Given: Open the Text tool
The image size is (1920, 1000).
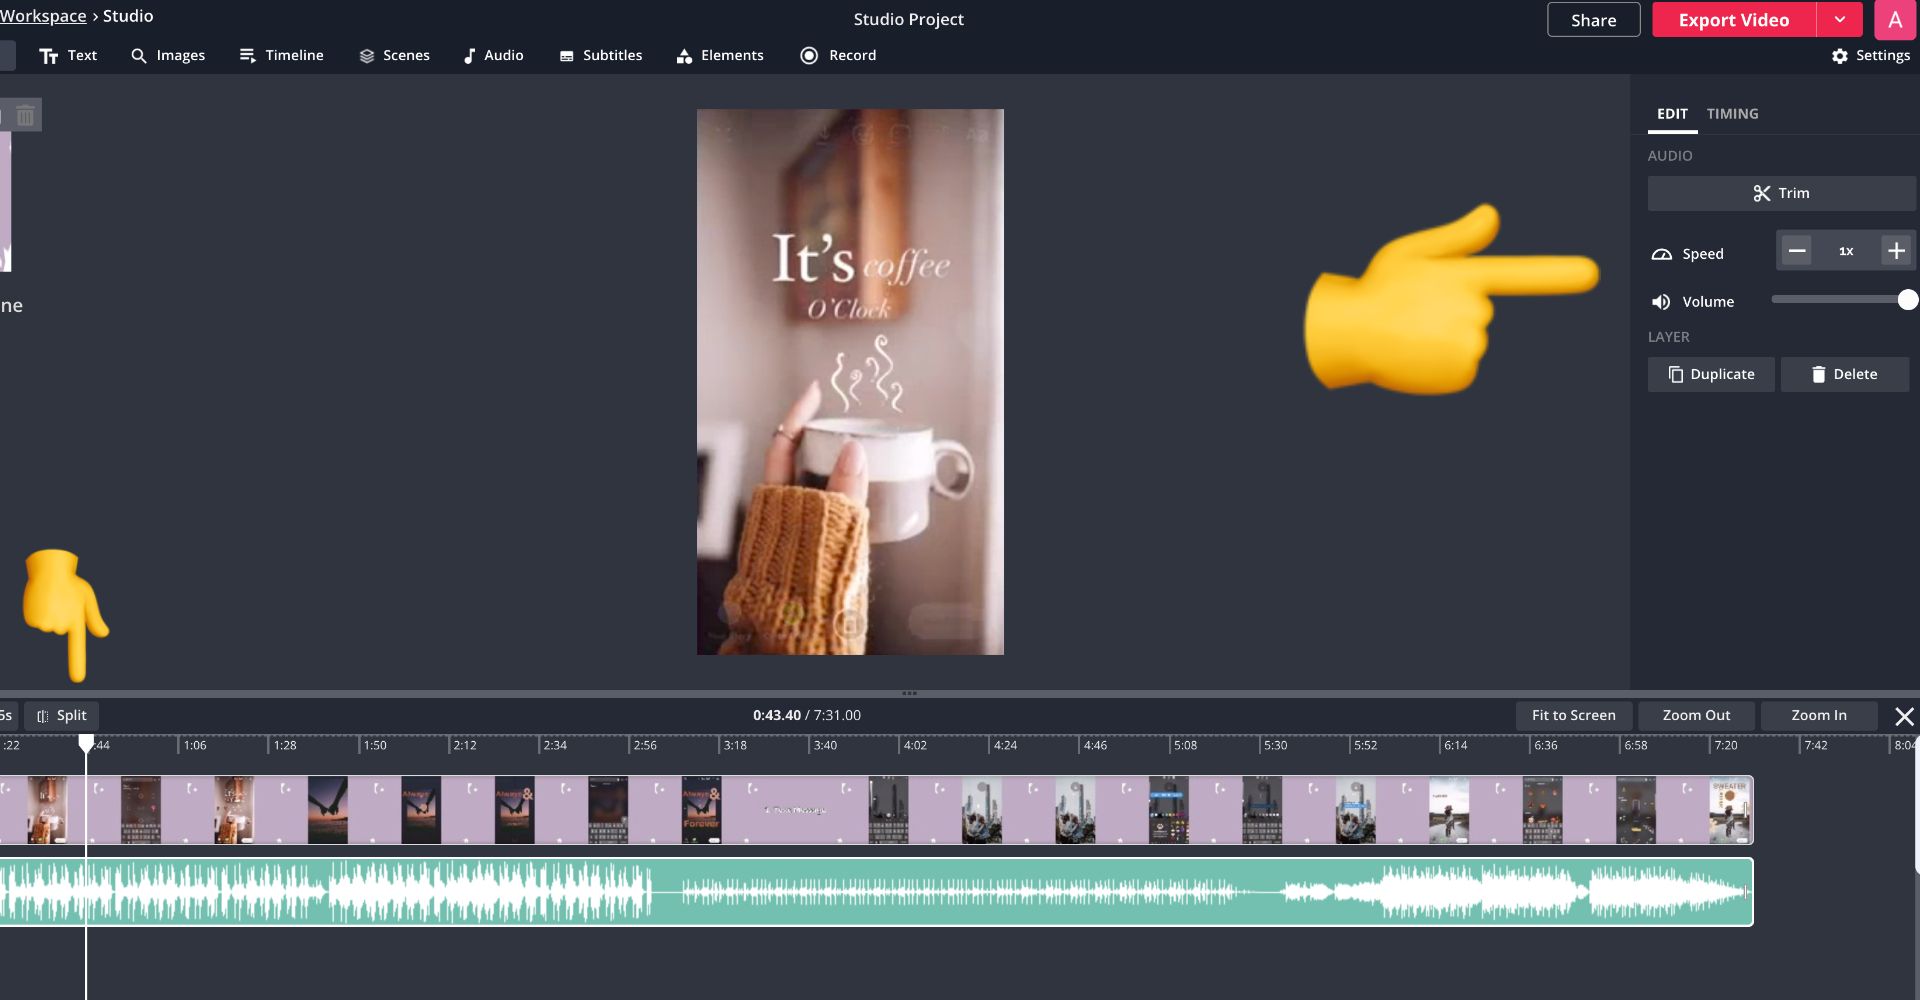Looking at the screenshot, I should click(68, 56).
